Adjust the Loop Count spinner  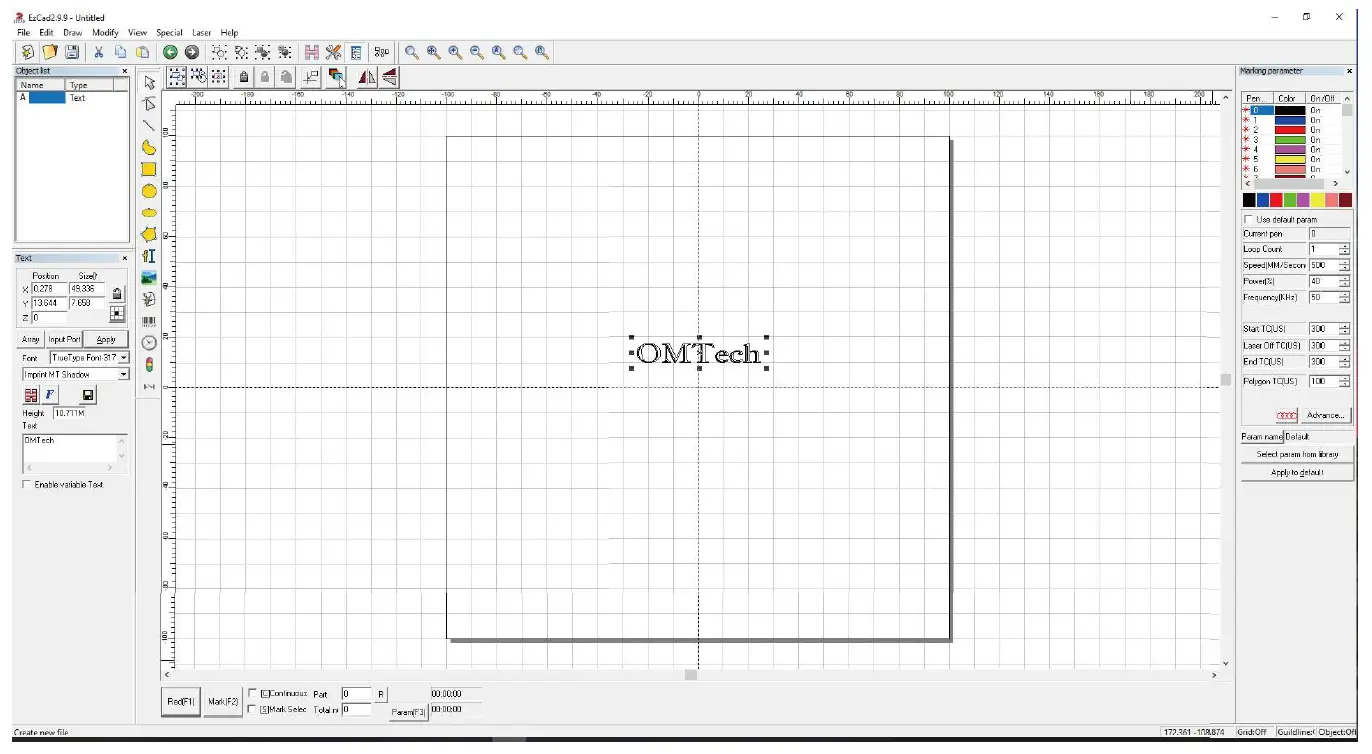click(1344, 249)
